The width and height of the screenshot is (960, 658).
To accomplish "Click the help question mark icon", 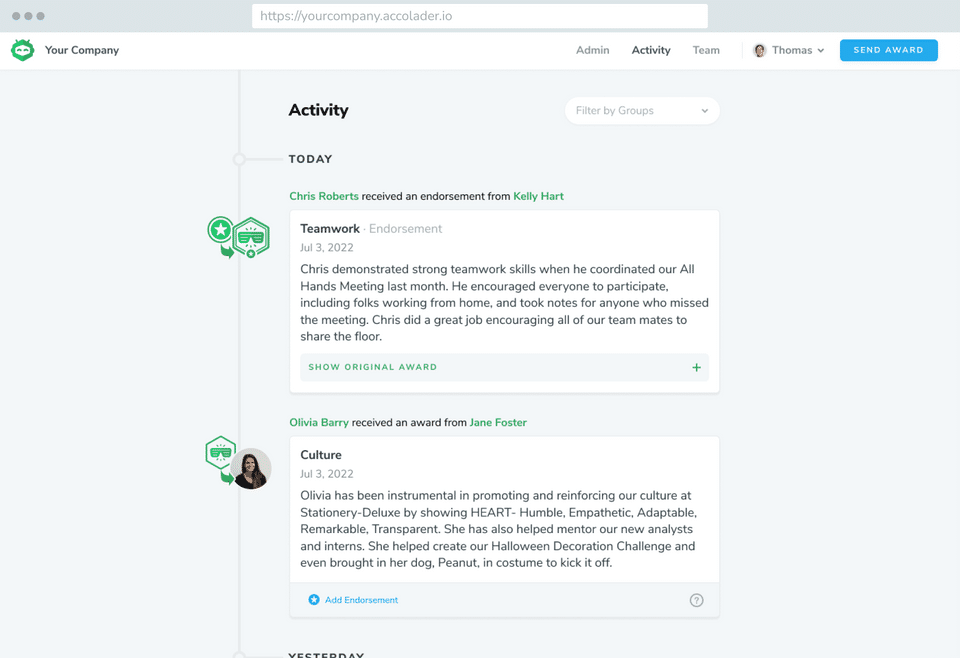I will coord(696,600).
